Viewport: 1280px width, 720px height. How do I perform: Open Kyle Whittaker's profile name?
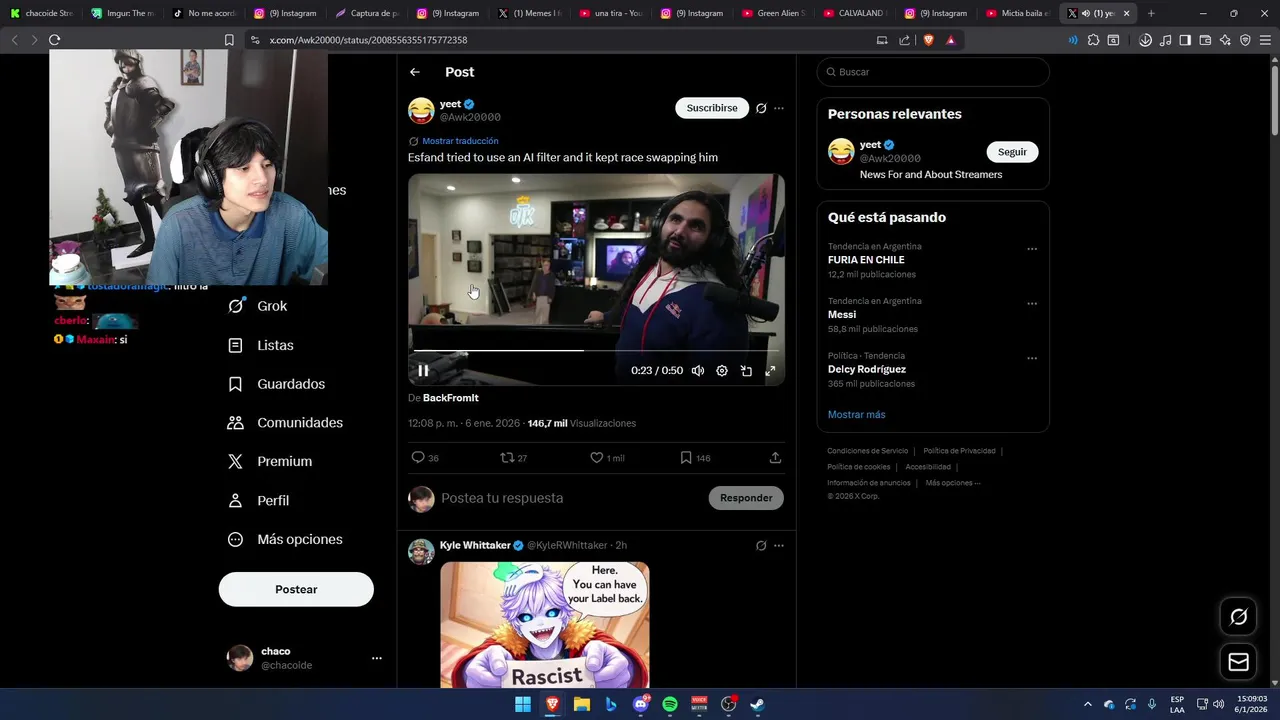coord(475,545)
